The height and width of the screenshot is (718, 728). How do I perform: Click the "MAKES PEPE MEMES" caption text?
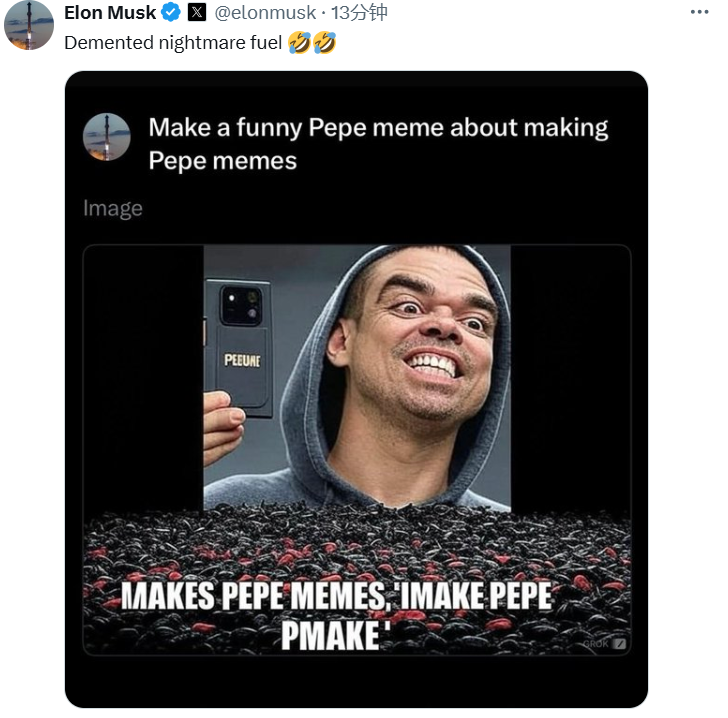click(x=252, y=596)
